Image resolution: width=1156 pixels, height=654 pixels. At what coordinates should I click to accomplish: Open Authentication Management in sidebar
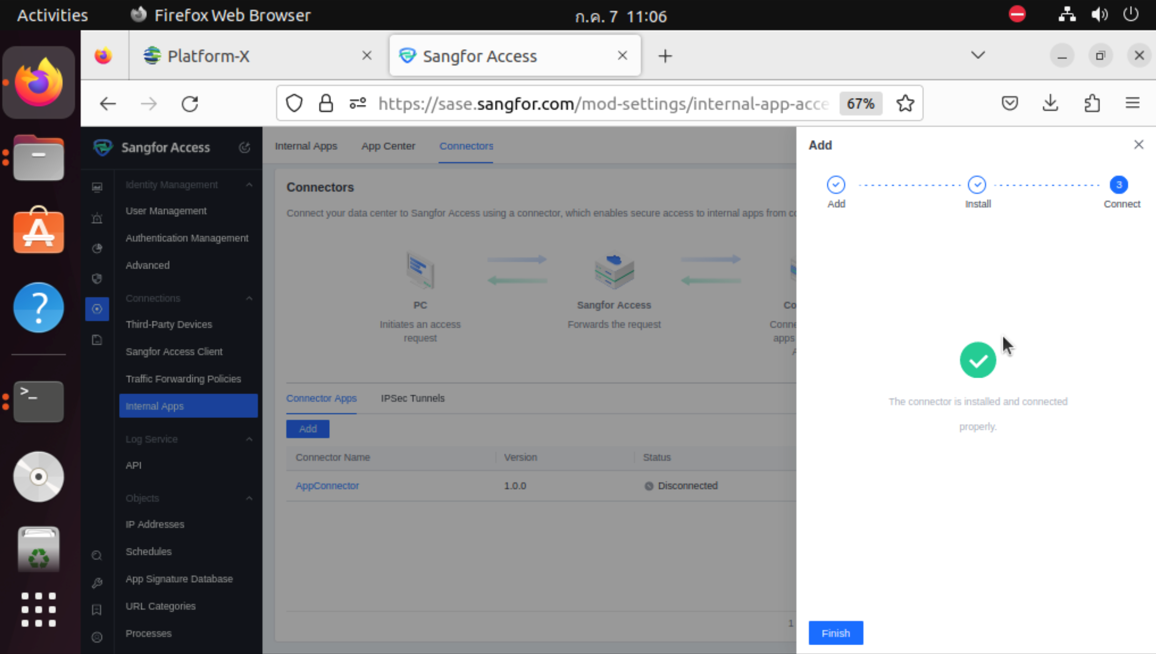[187, 238]
